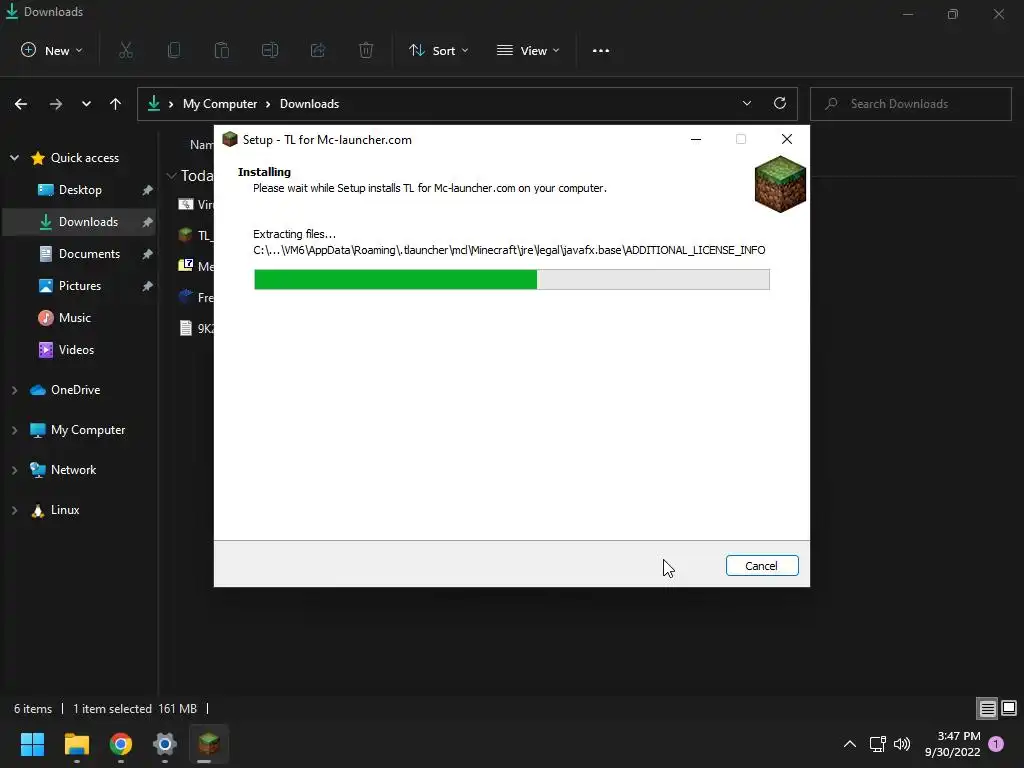Expand the Network tree node
This screenshot has width=1024, height=768.
tap(14, 470)
